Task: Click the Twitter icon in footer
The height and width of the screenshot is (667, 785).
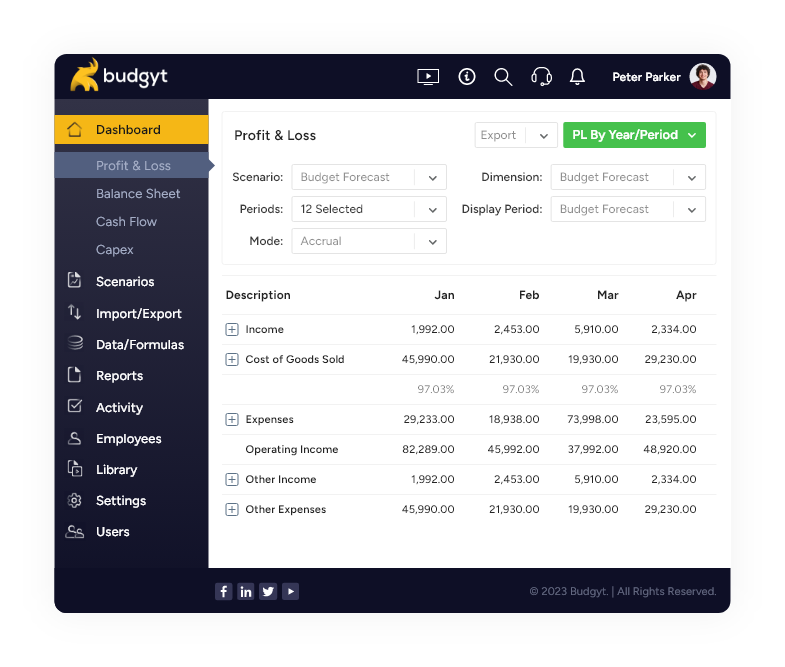Action: (x=268, y=591)
